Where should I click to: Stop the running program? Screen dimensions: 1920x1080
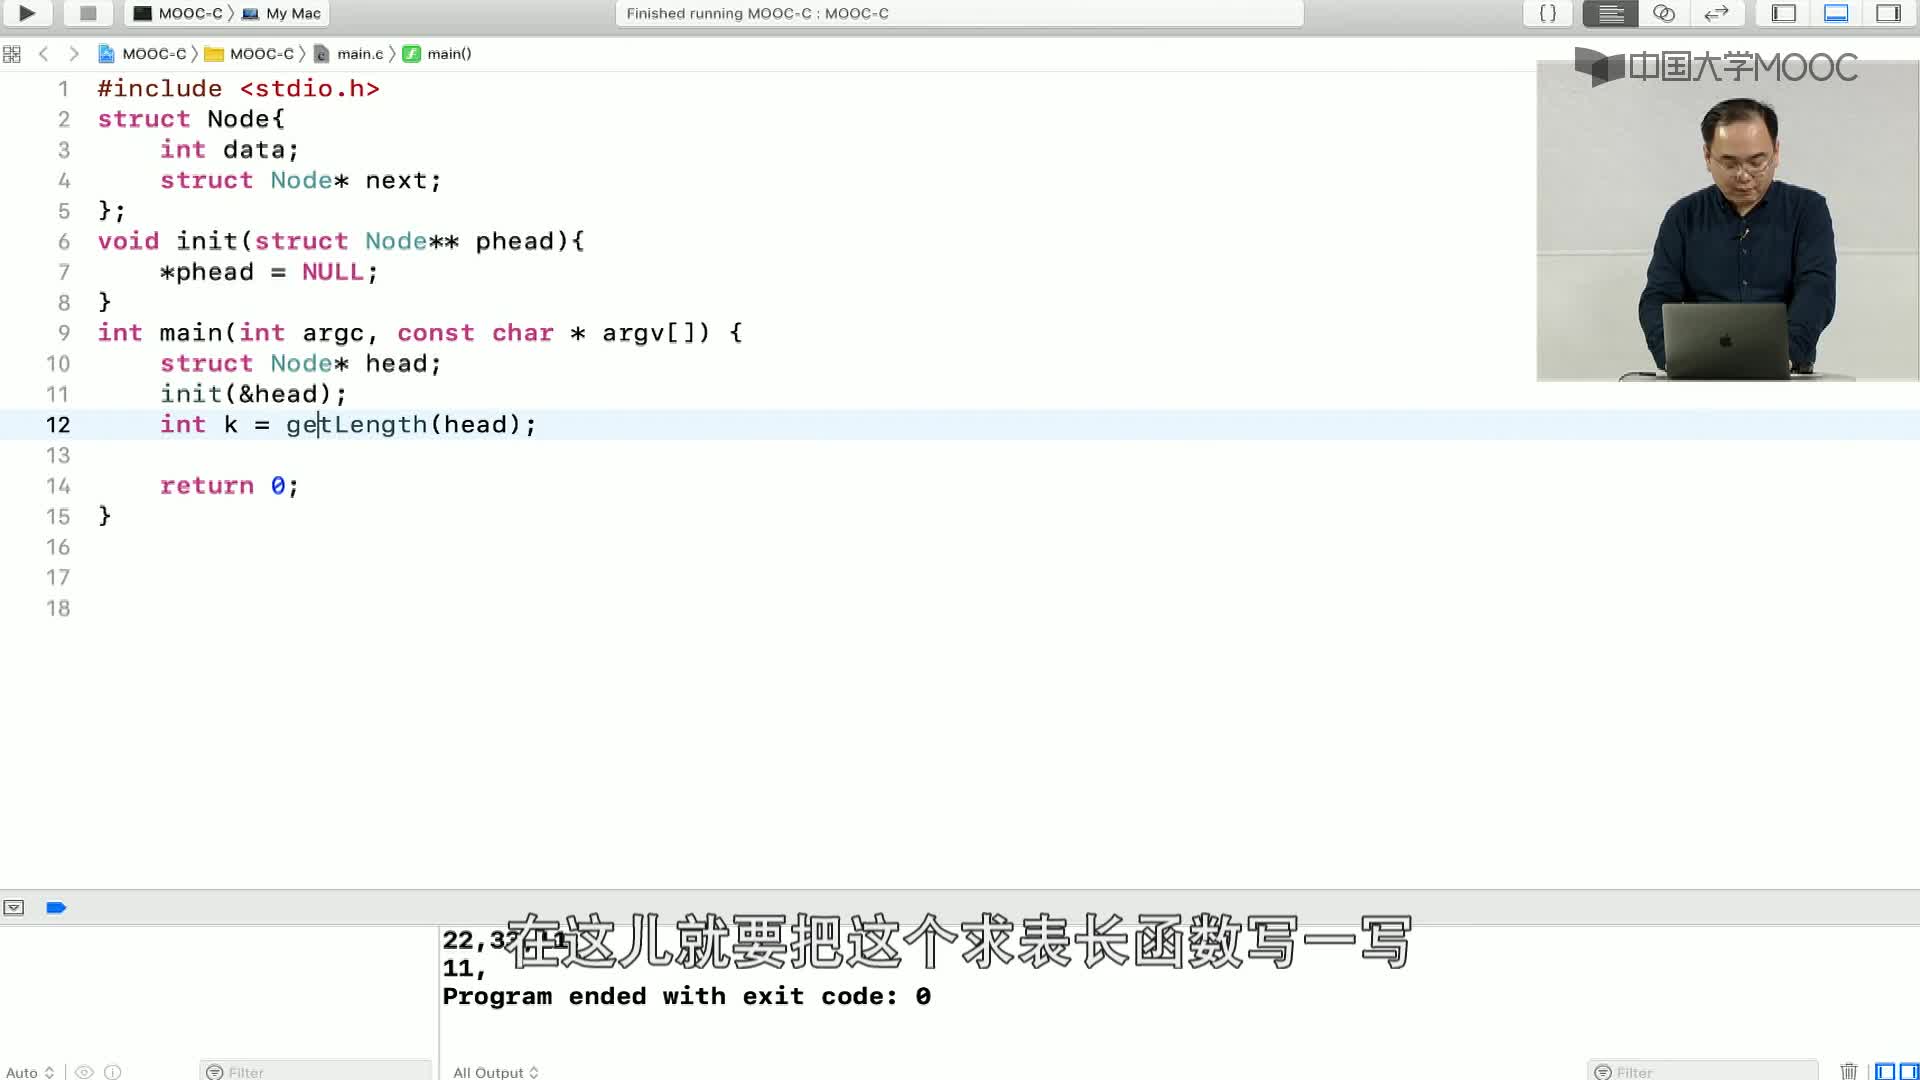(88, 13)
